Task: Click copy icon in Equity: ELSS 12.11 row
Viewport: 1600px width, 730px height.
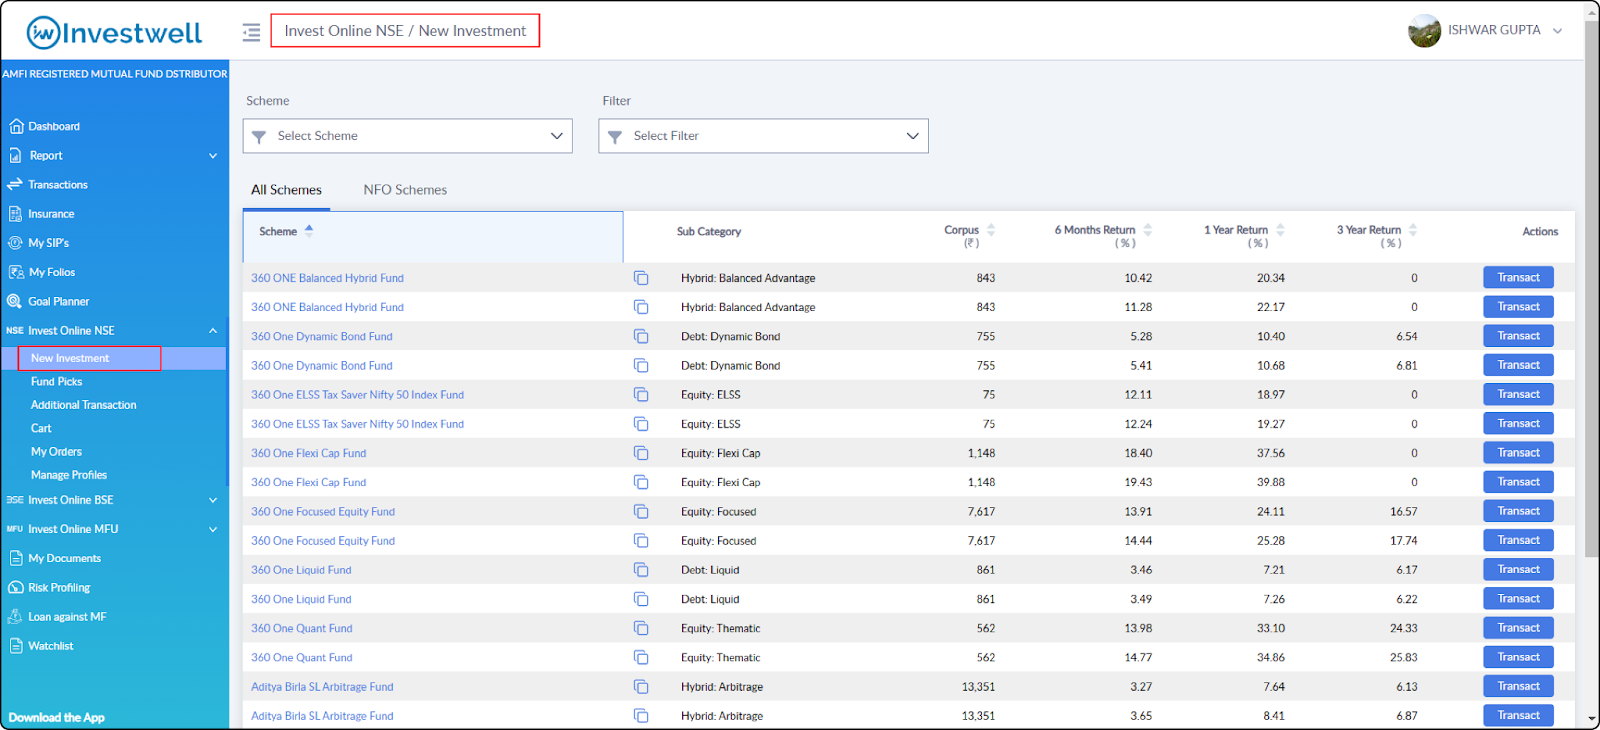Action: [x=641, y=395]
